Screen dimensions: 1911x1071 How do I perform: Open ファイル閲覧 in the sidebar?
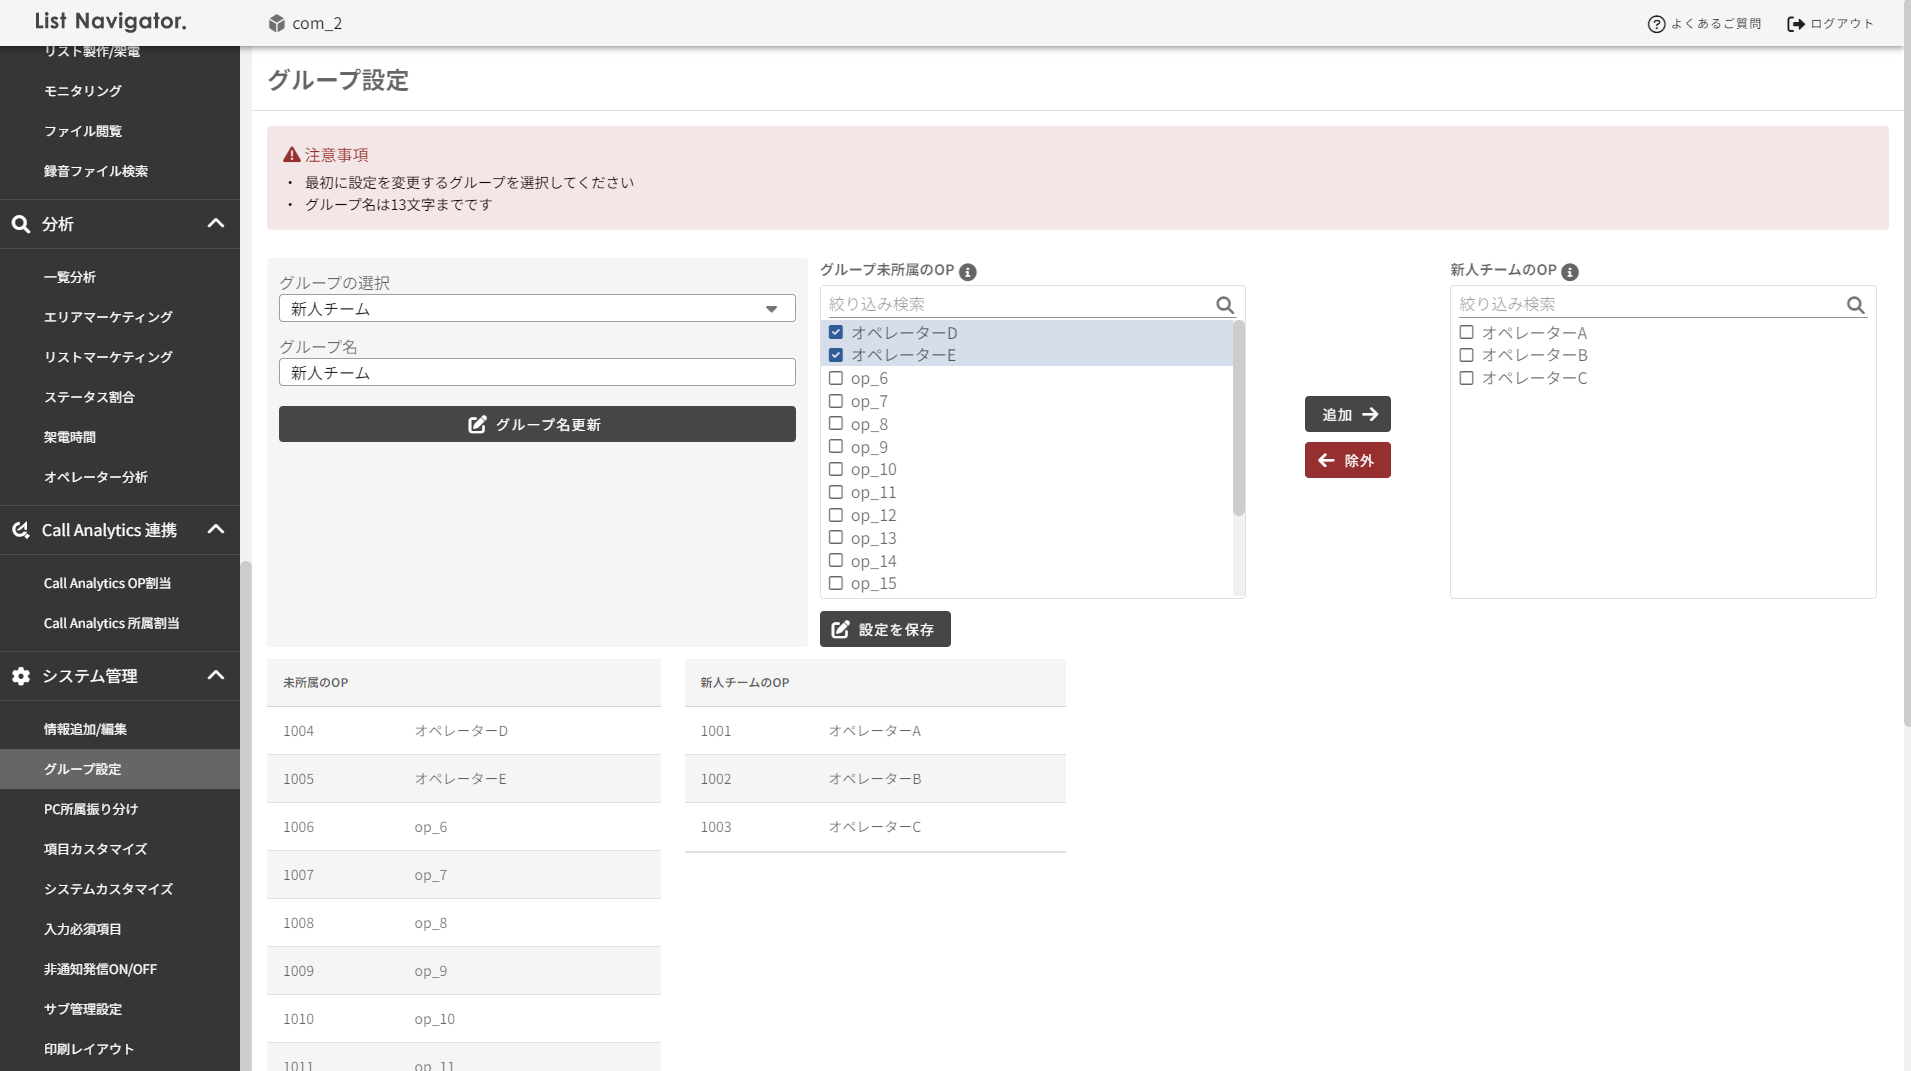point(83,131)
